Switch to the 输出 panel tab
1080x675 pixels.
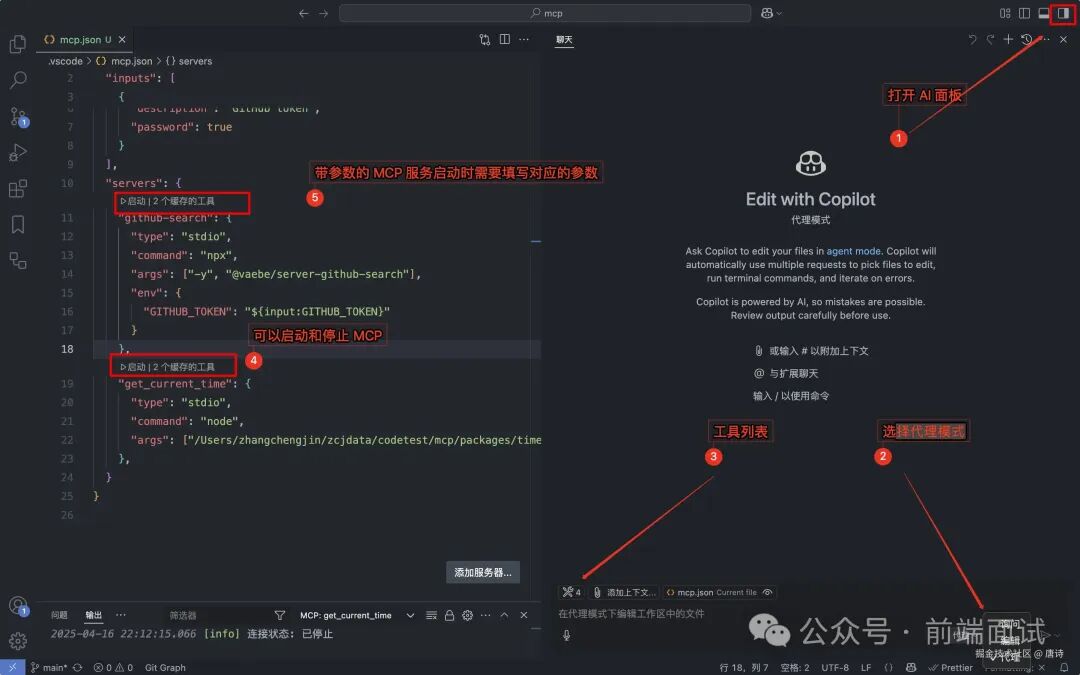tap(94, 615)
